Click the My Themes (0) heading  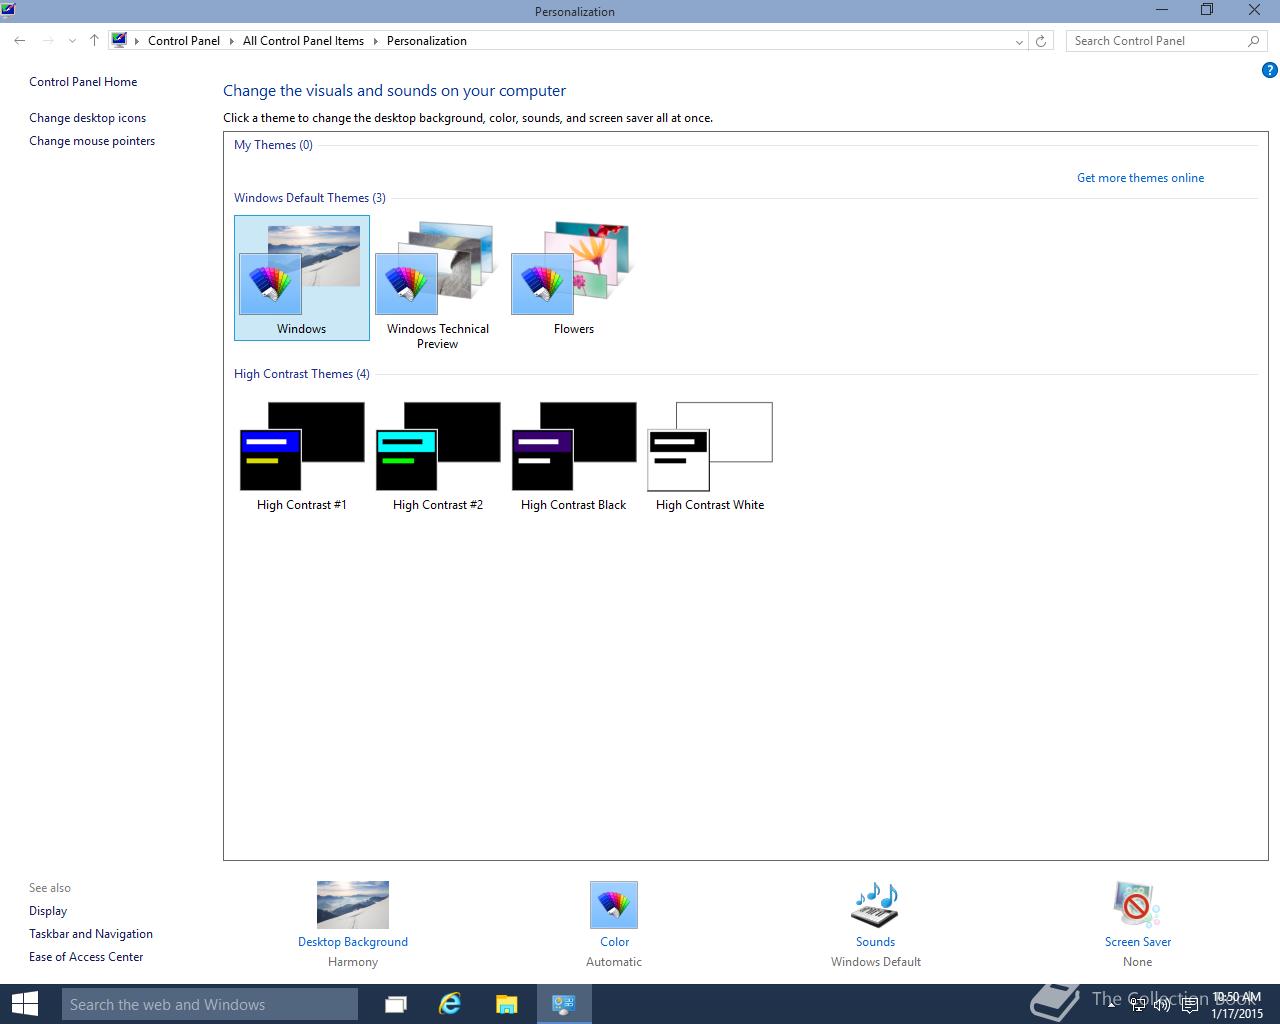point(273,145)
